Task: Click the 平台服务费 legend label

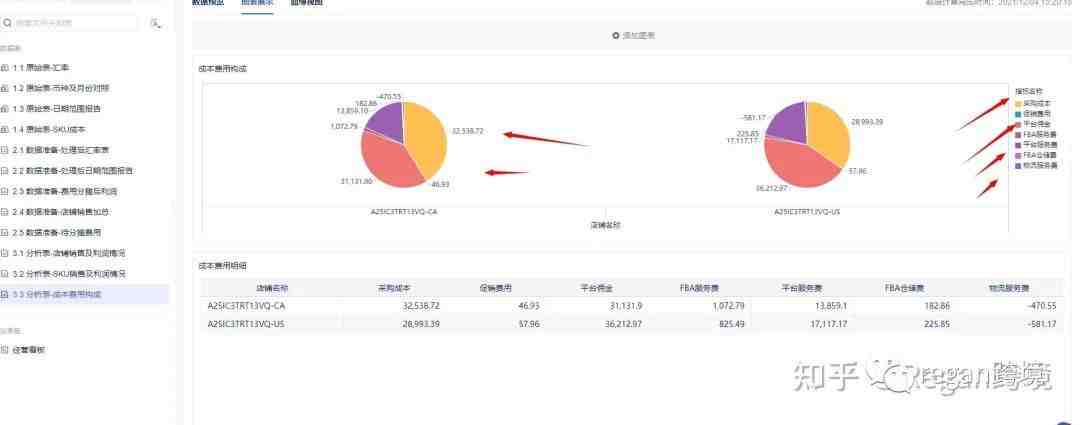Action: pos(1040,145)
